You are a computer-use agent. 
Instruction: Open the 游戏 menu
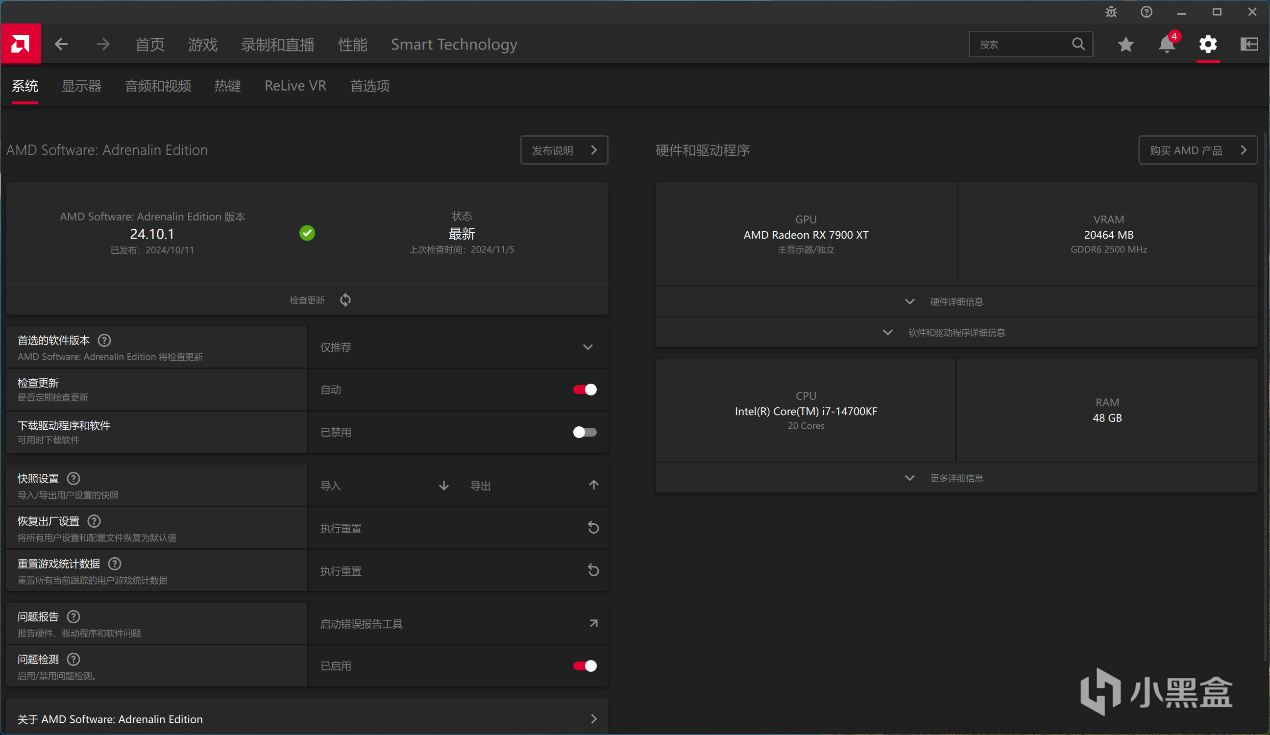203,44
